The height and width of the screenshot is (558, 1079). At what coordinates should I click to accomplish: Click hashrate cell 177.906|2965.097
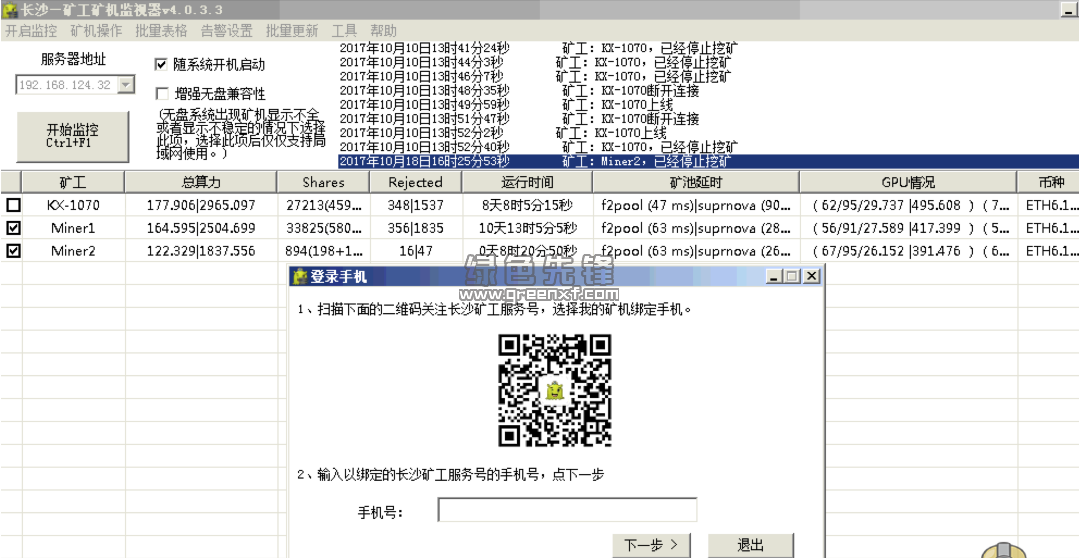(x=201, y=205)
